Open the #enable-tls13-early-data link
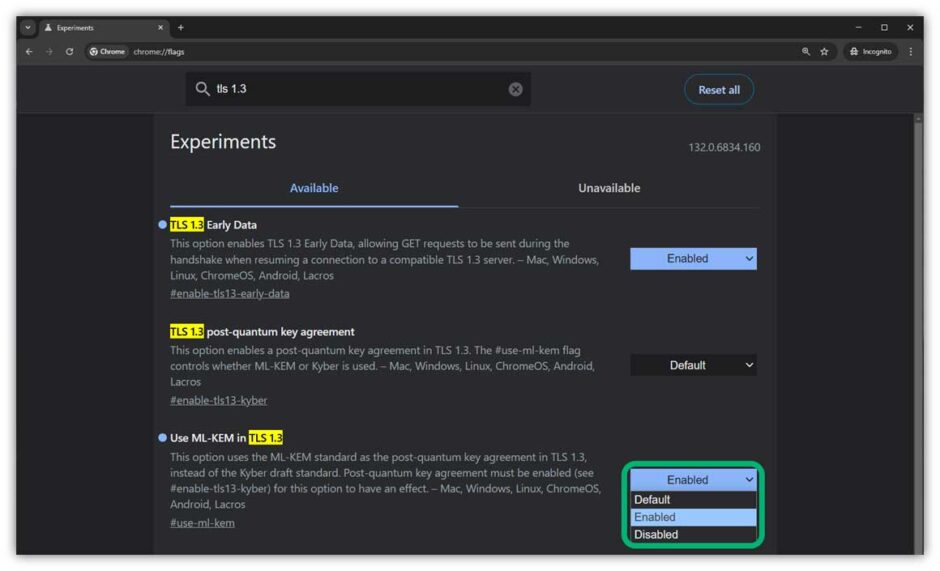This screenshot has height=571, width=940. 230,294
